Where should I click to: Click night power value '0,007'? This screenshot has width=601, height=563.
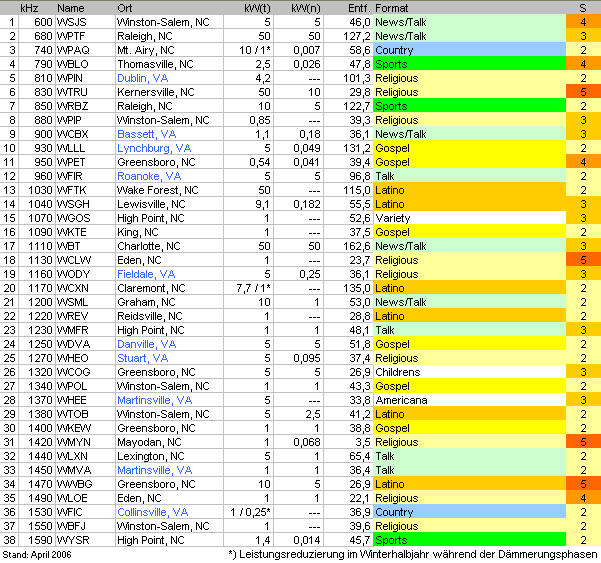[307, 50]
